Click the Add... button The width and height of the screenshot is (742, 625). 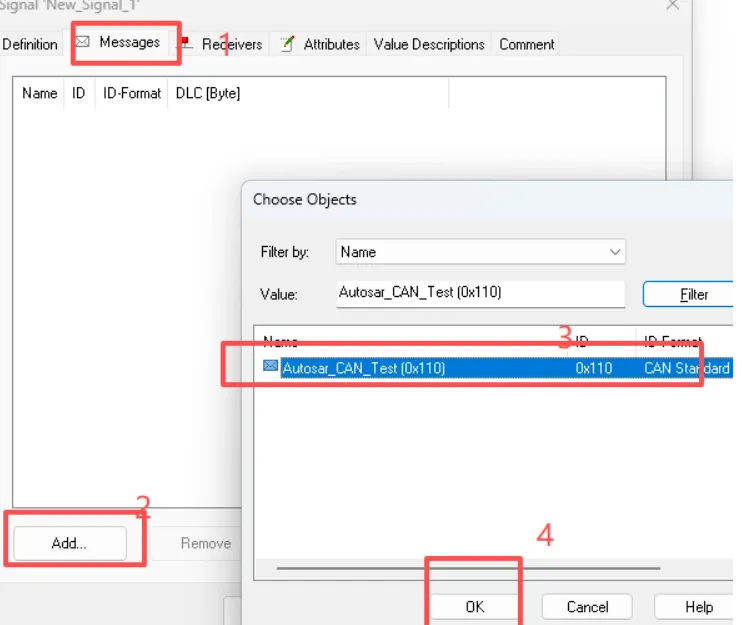pyautogui.click(x=70, y=543)
